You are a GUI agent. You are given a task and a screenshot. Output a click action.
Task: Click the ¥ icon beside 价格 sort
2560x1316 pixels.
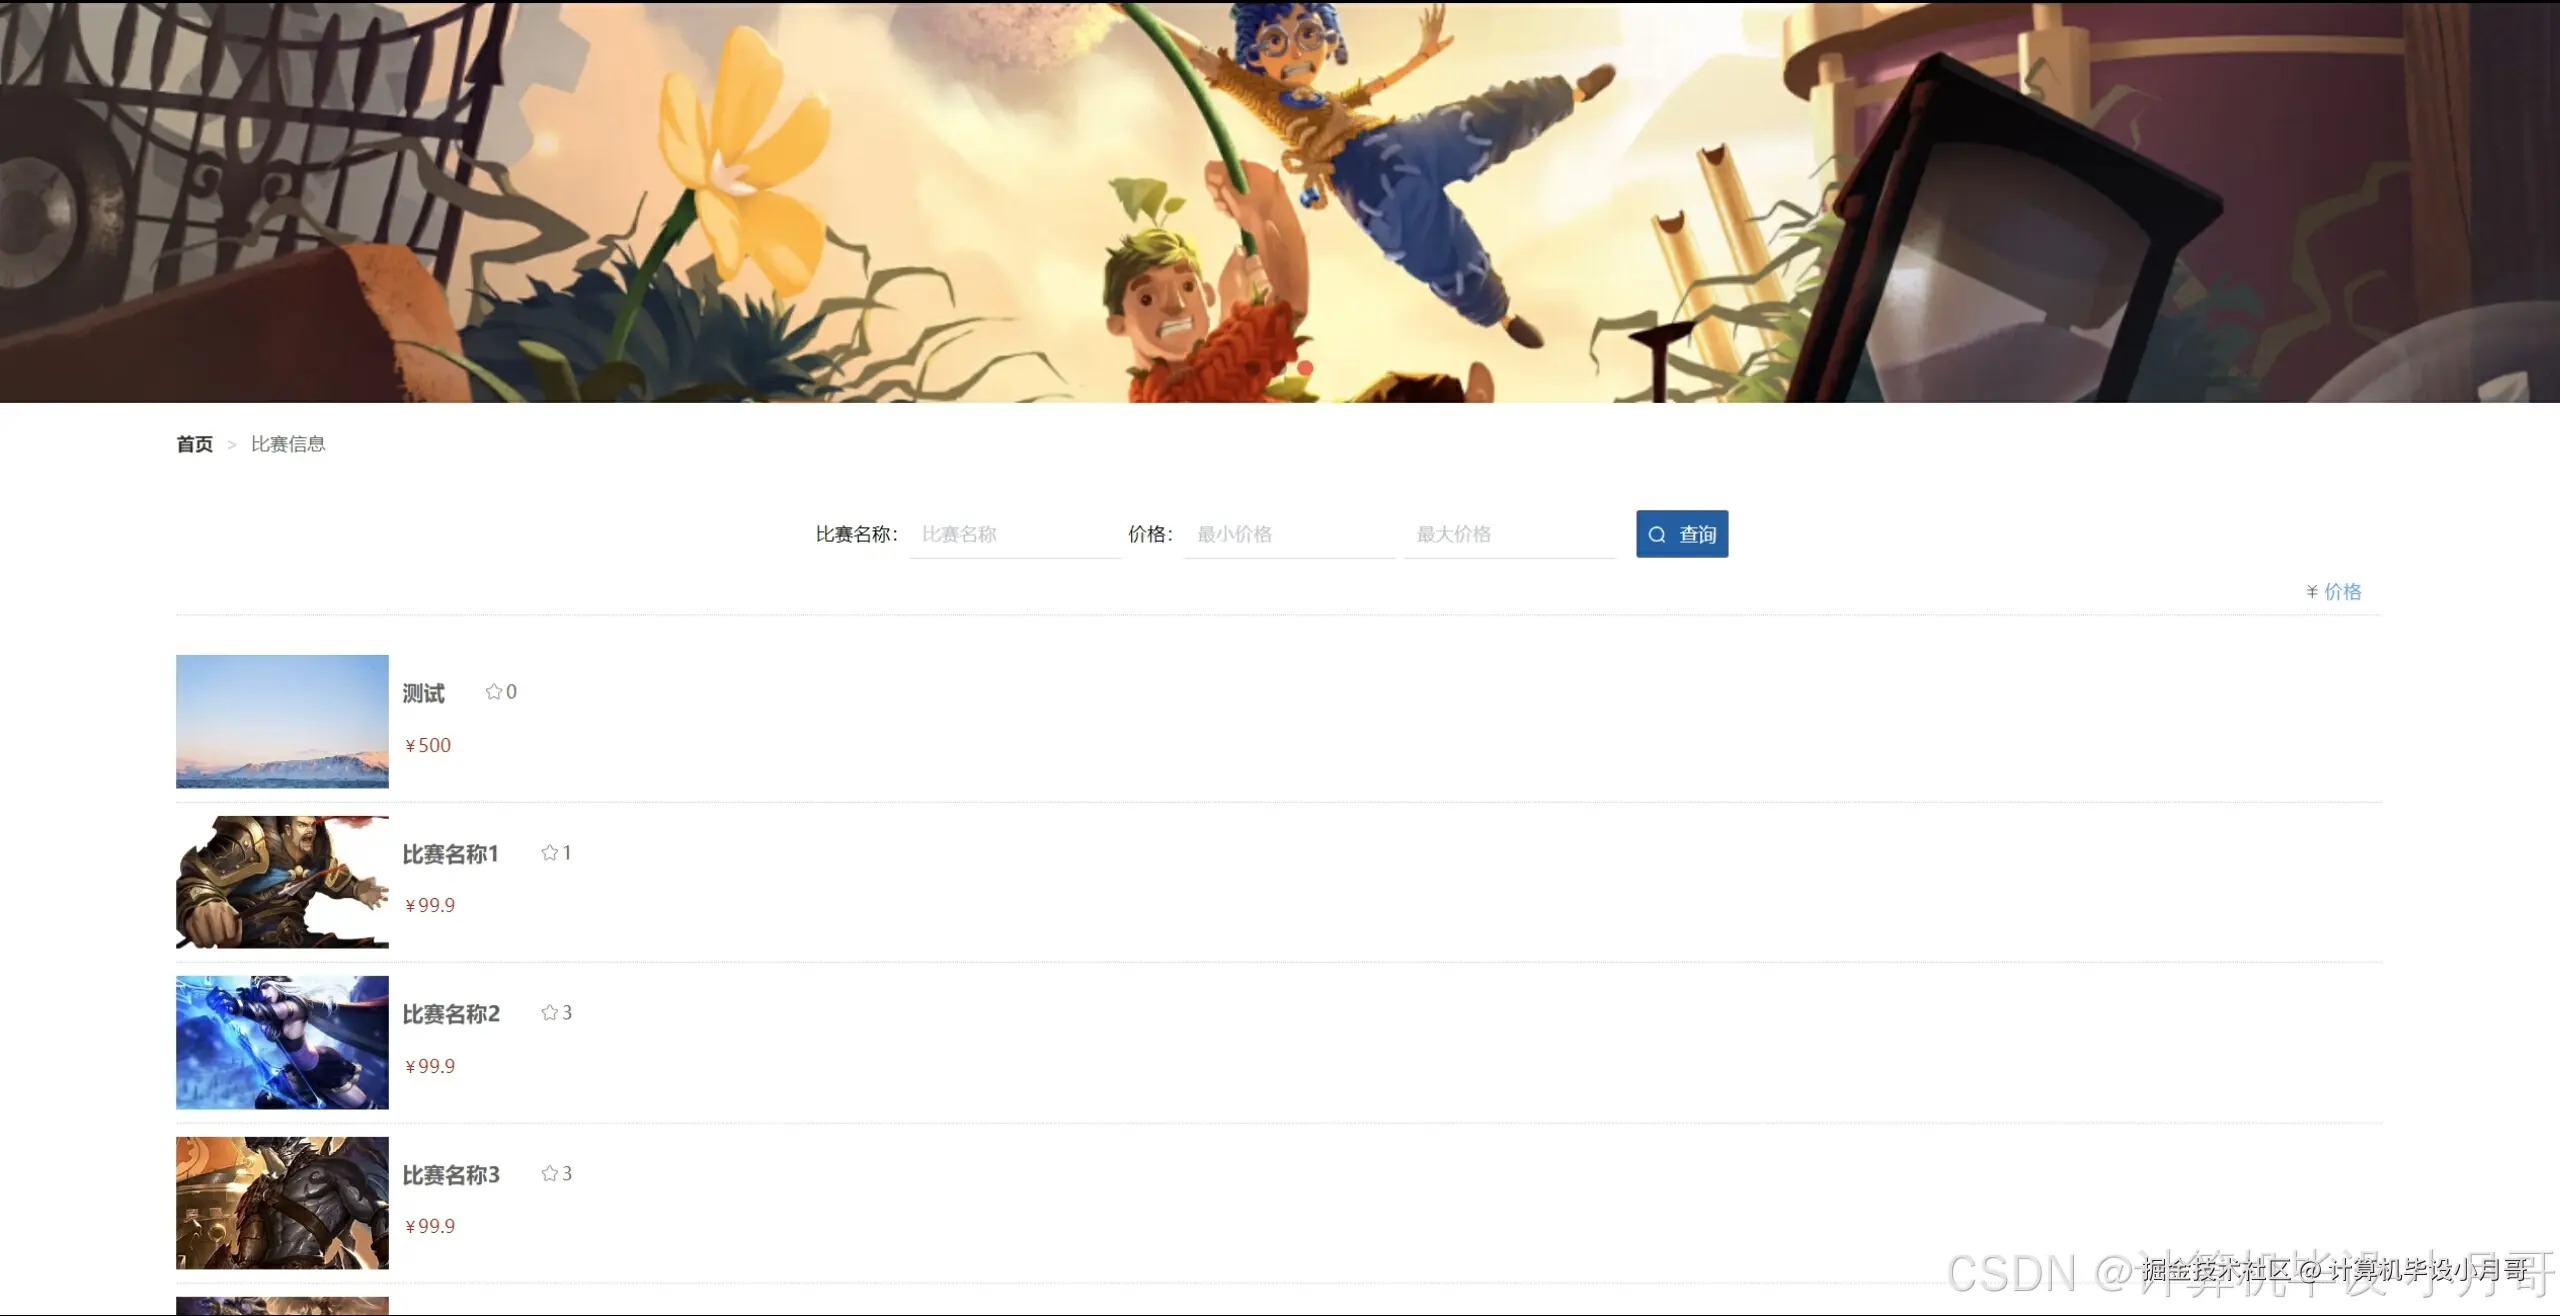2312,592
